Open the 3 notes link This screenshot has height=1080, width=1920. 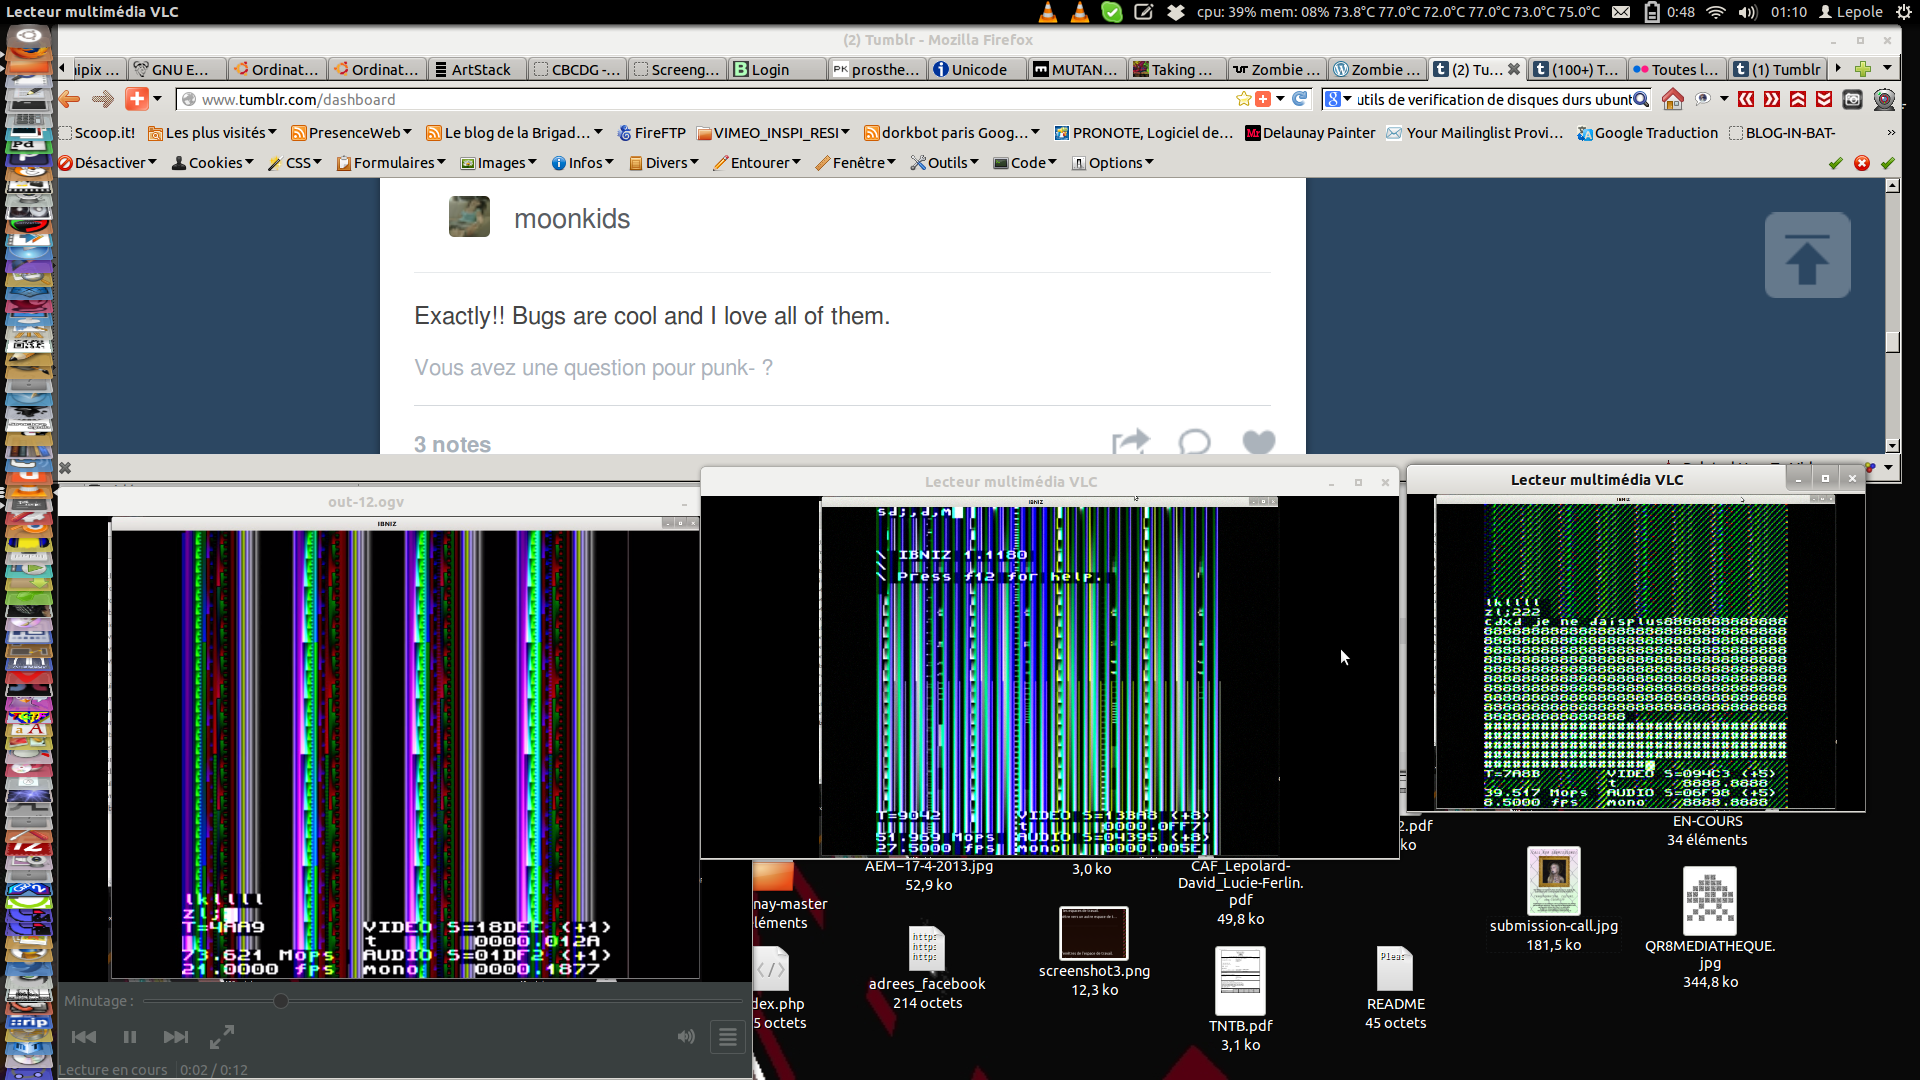[x=452, y=444]
